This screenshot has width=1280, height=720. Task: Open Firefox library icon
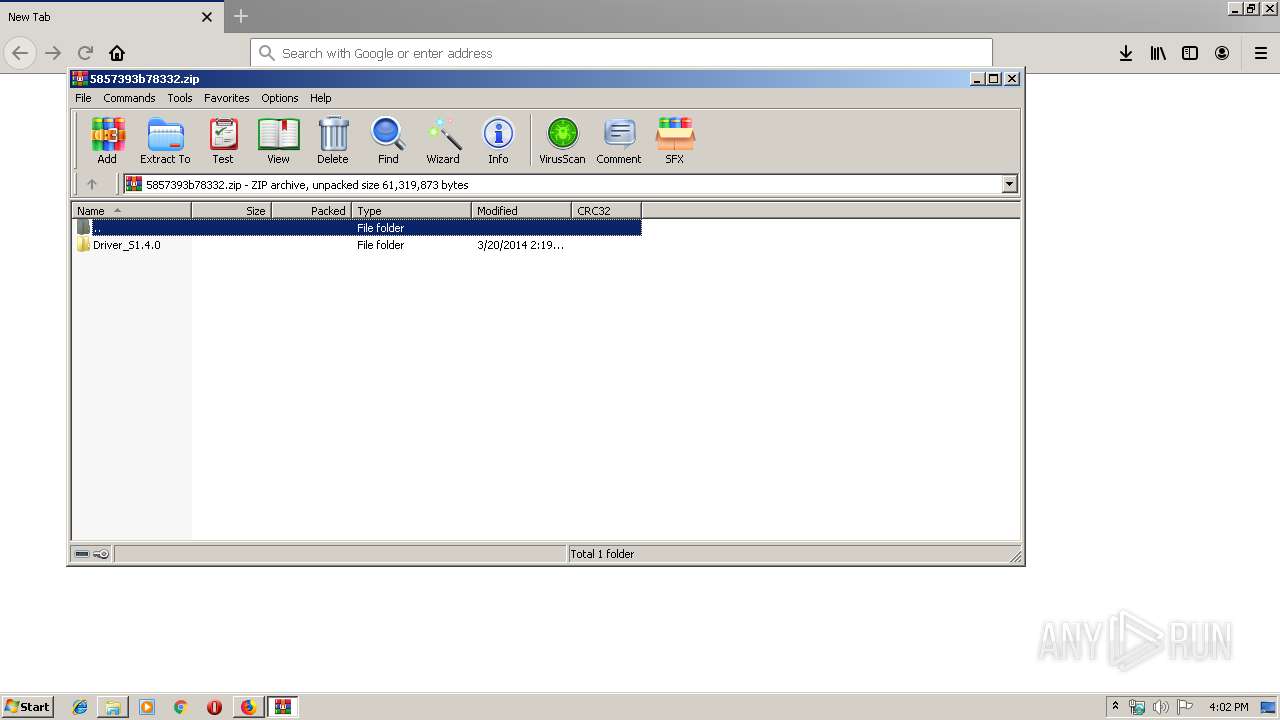pos(1158,53)
